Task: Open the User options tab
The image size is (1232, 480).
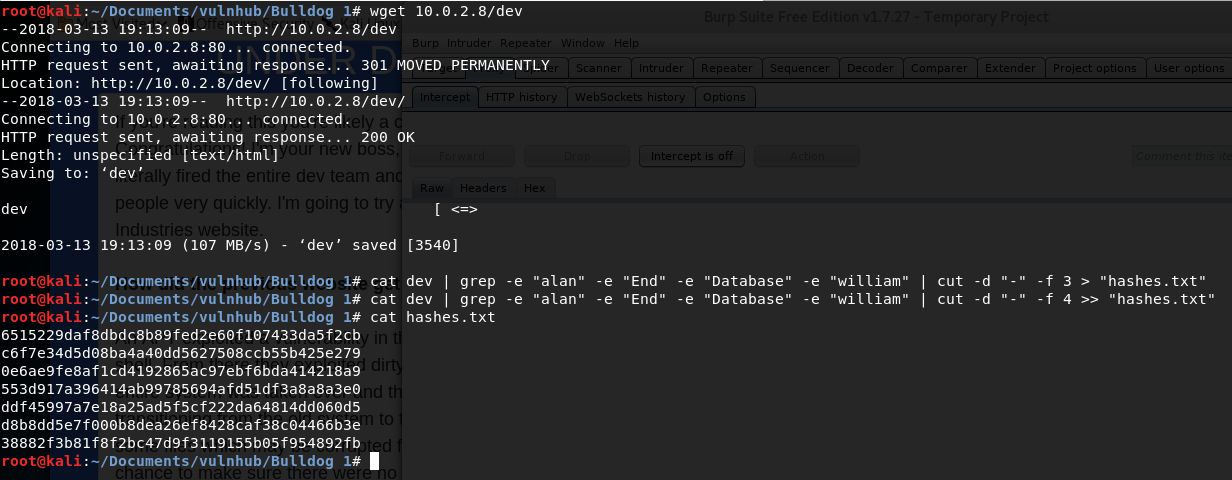Action: click(1189, 68)
